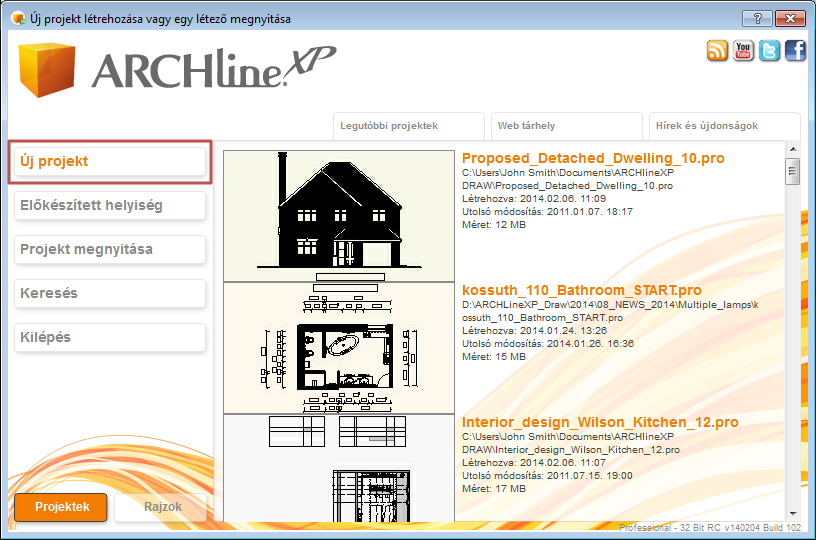Click 'Méret: 12 MB' text
Viewport: 816px width, 540px height.
tap(494, 225)
